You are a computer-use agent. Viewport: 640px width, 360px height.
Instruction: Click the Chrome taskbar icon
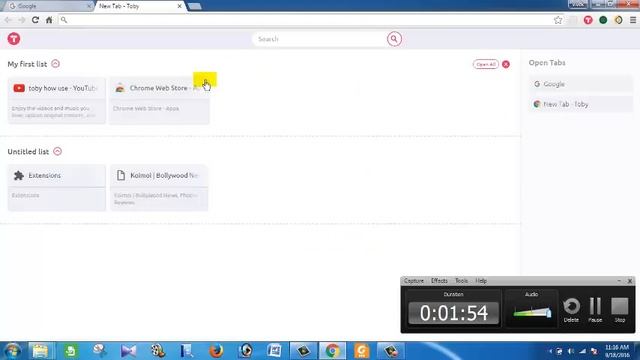[333, 351]
